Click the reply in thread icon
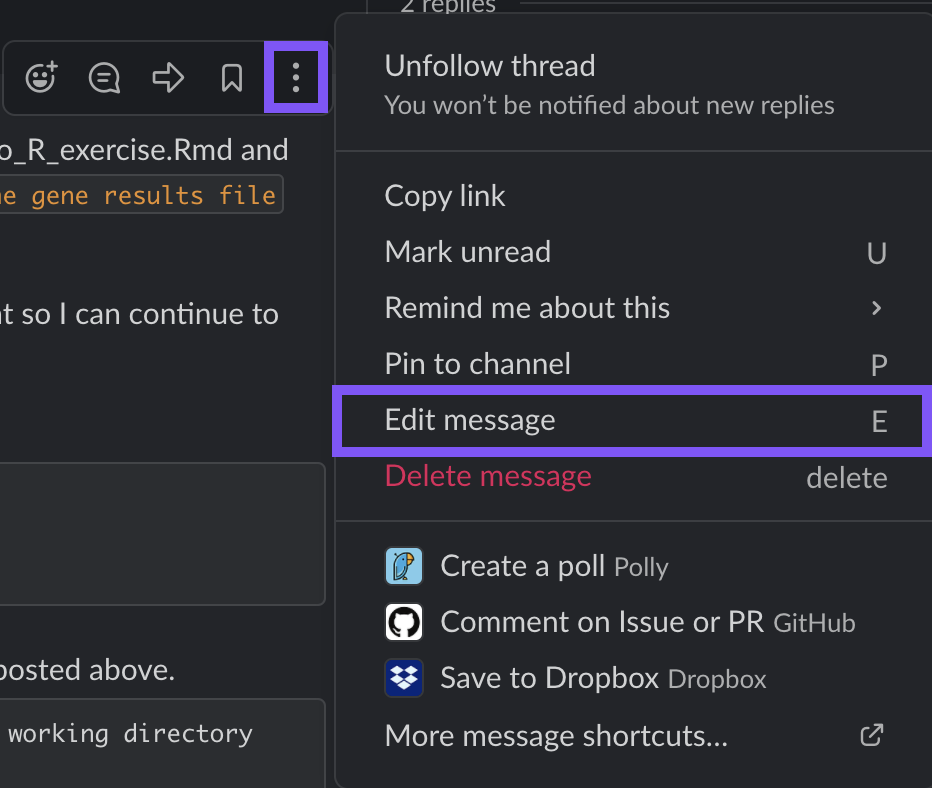Screen dimensions: 932x788 coord(104,78)
